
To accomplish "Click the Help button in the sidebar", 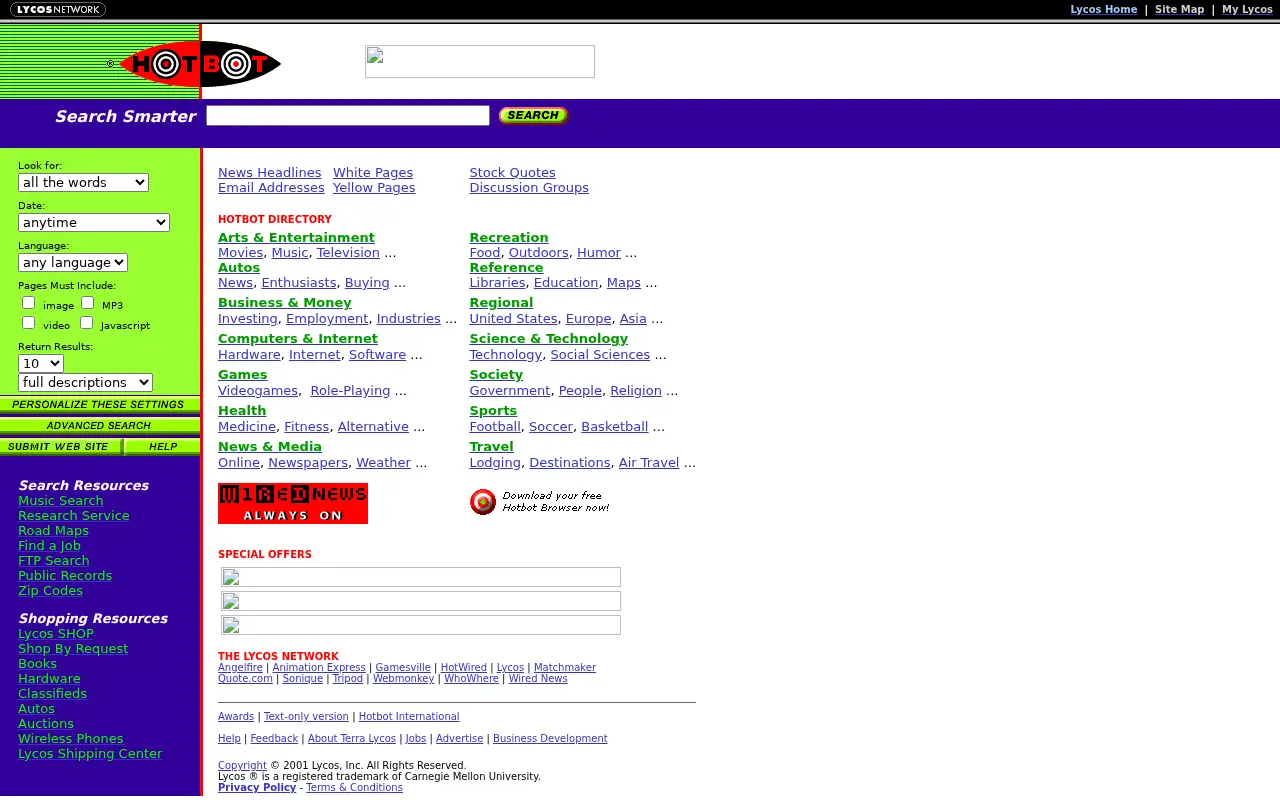I will tap(162, 447).
